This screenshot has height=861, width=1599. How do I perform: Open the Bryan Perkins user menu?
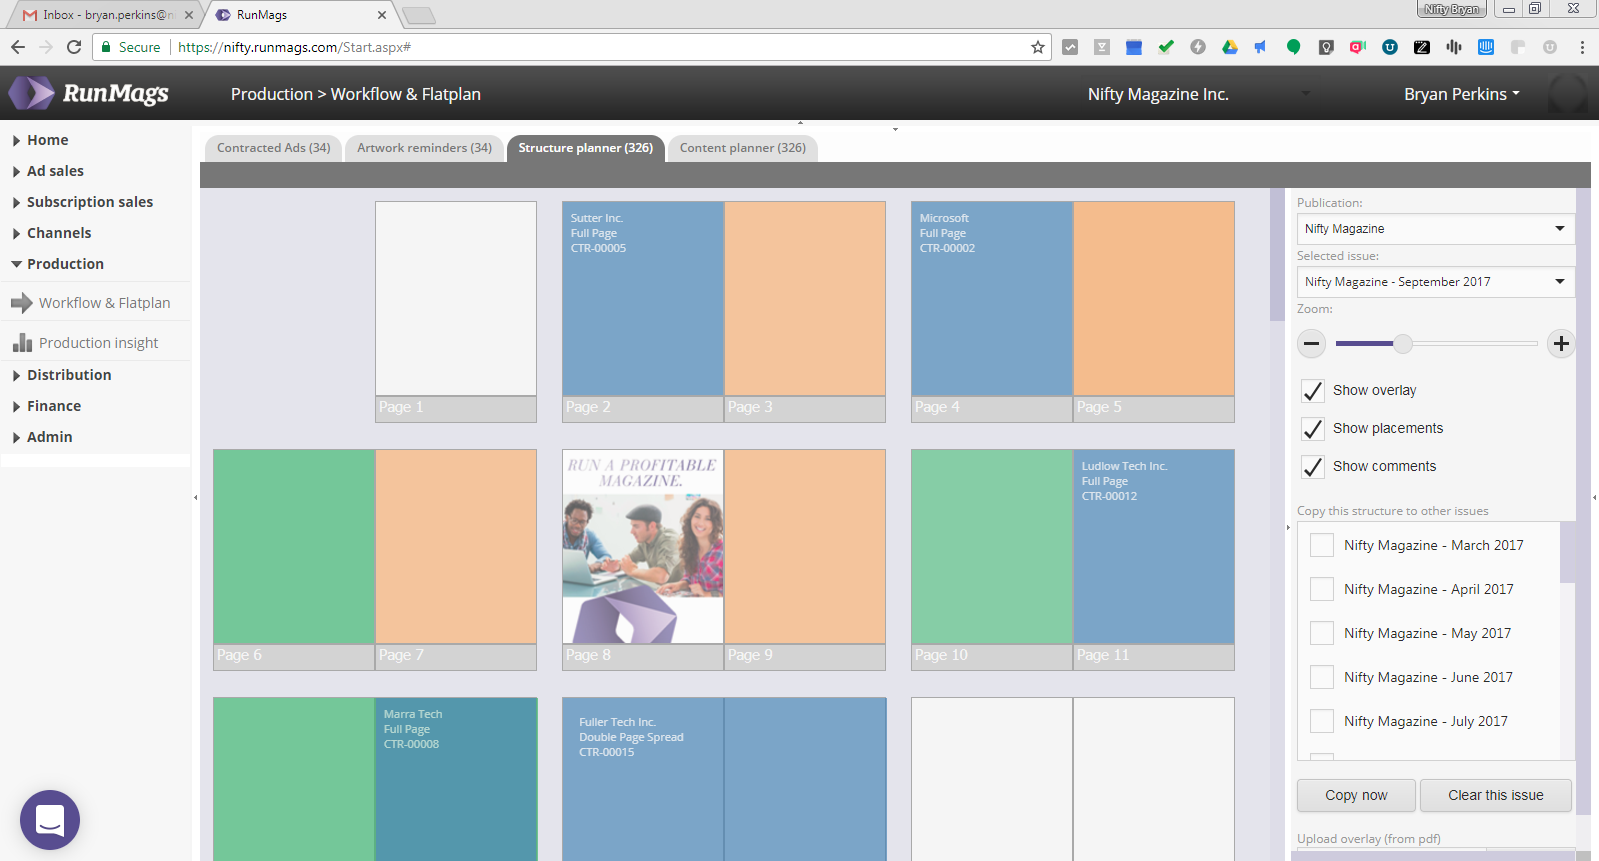coord(1461,94)
